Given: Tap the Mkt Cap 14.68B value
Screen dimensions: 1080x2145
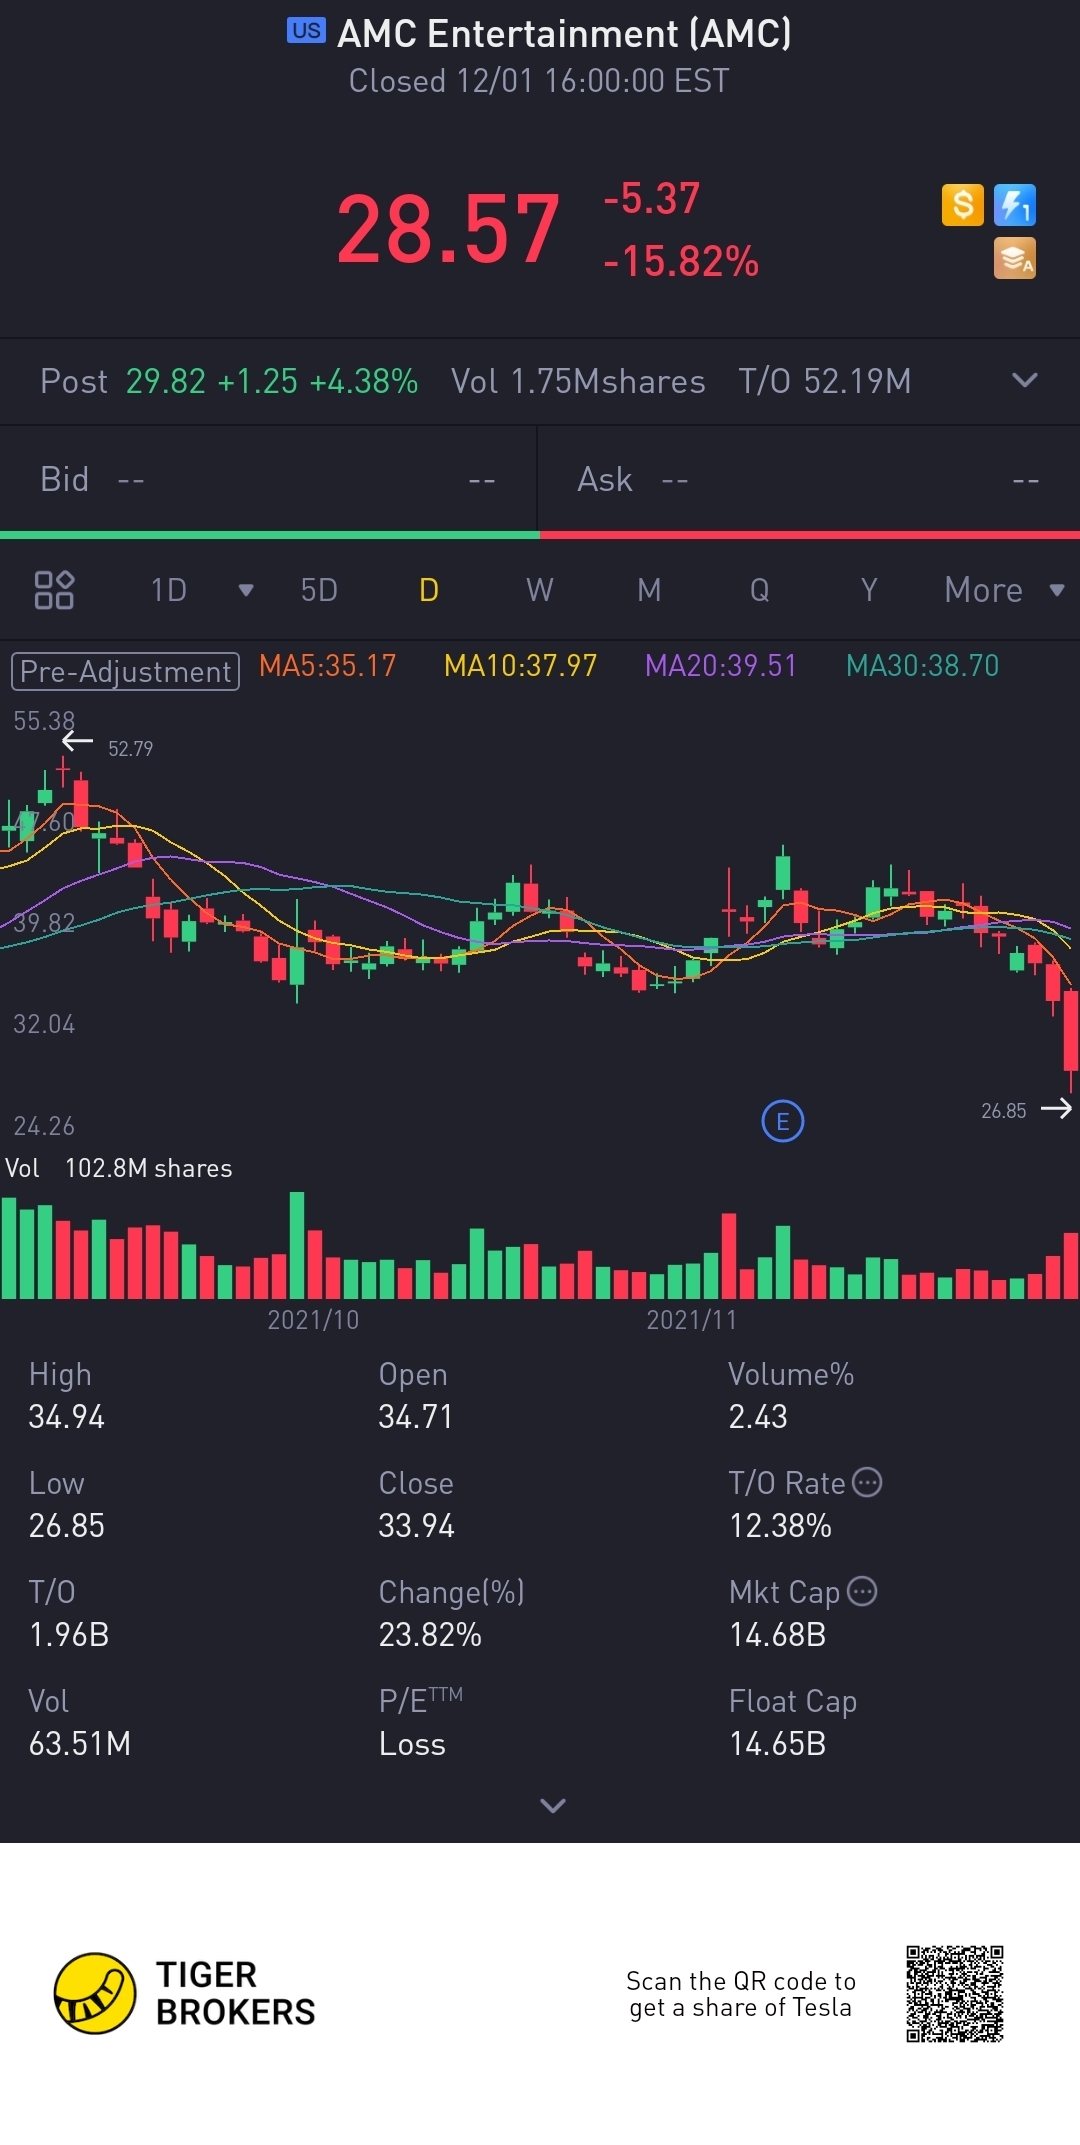Looking at the screenshot, I should [x=777, y=1635].
